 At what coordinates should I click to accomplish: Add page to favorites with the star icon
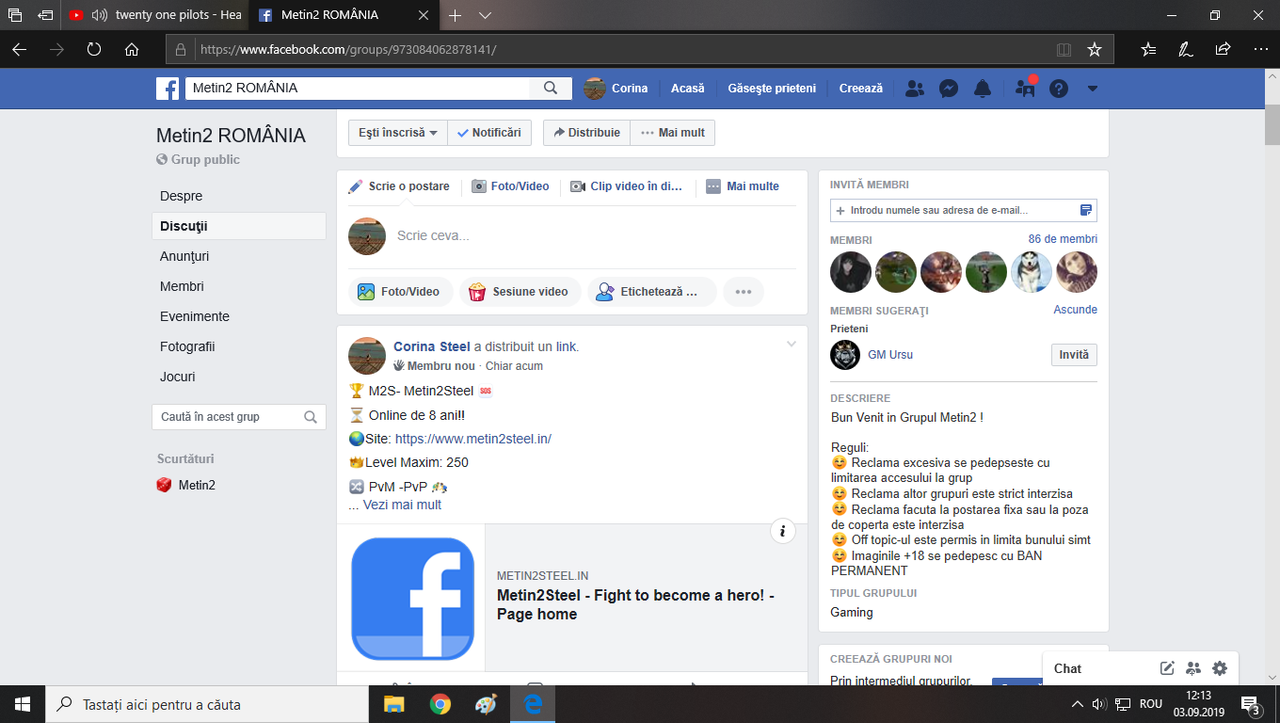(1094, 49)
